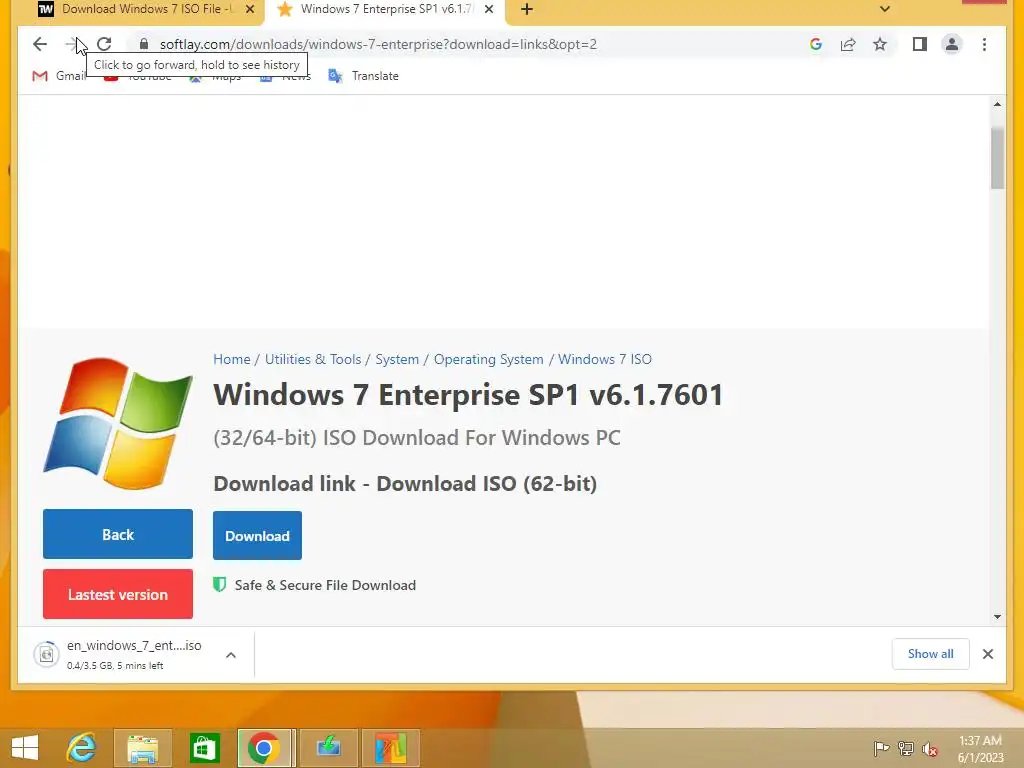Click the Windows 7 logo image
The width and height of the screenshot is (1024, 768).
[x=118, y=423]
